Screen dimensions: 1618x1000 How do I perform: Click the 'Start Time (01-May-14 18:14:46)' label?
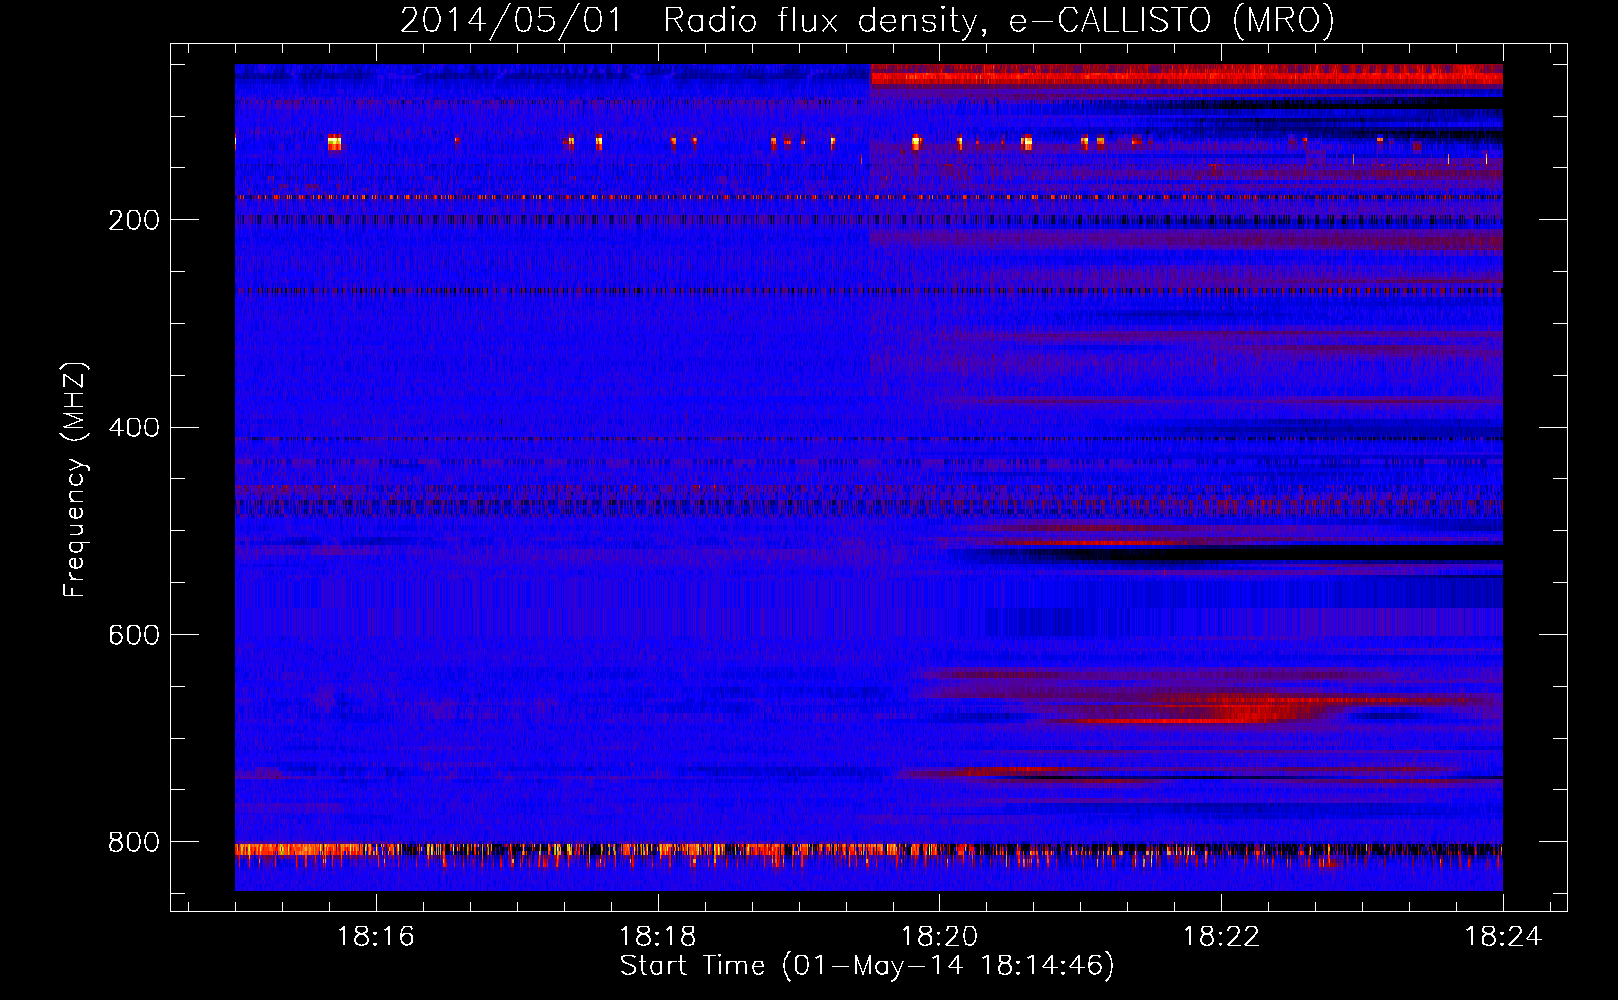pos(867,966)
